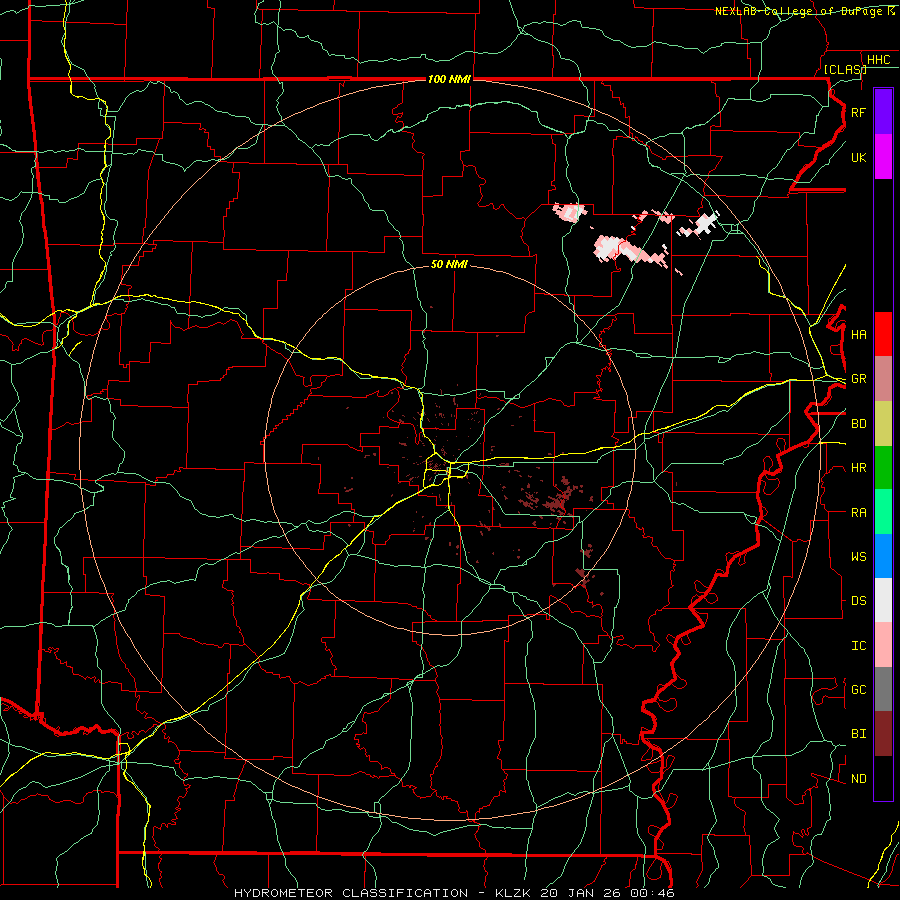Click the GC legend label
This screenshot has width=900, height=900.
858,690
